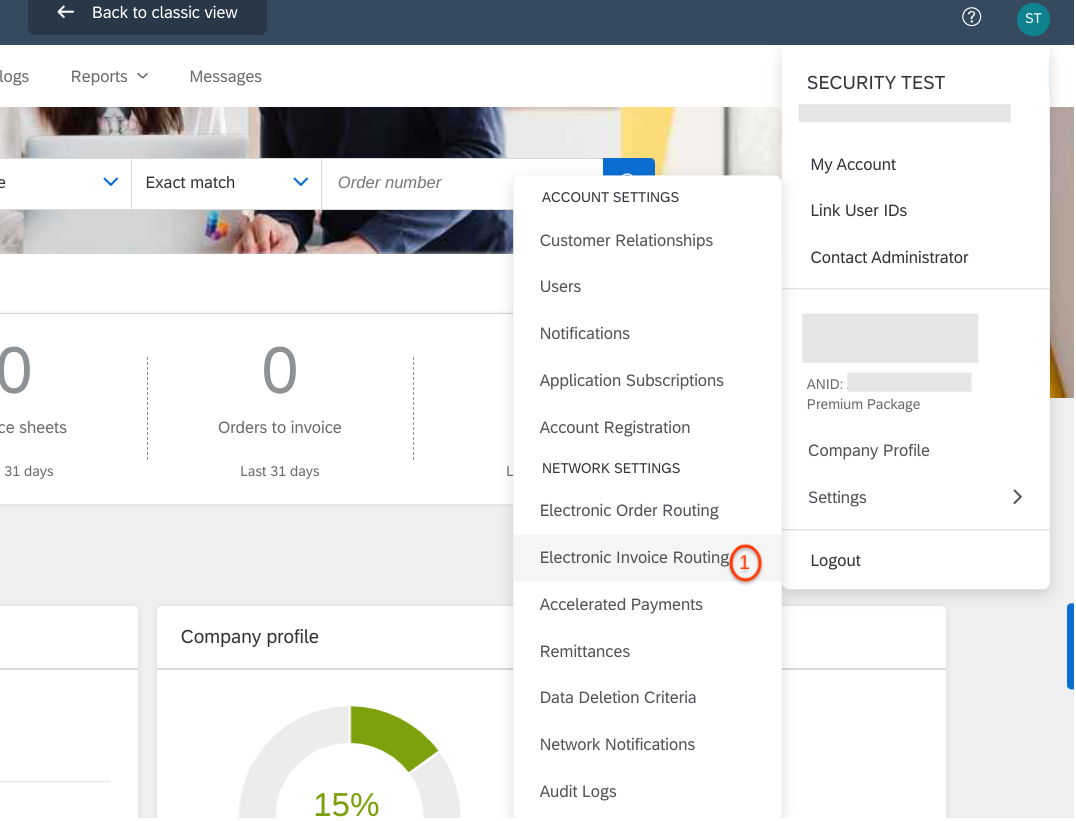Select Network Notifications
Viewport: 1076px width, 821px height.
click(x=617, y=744)
